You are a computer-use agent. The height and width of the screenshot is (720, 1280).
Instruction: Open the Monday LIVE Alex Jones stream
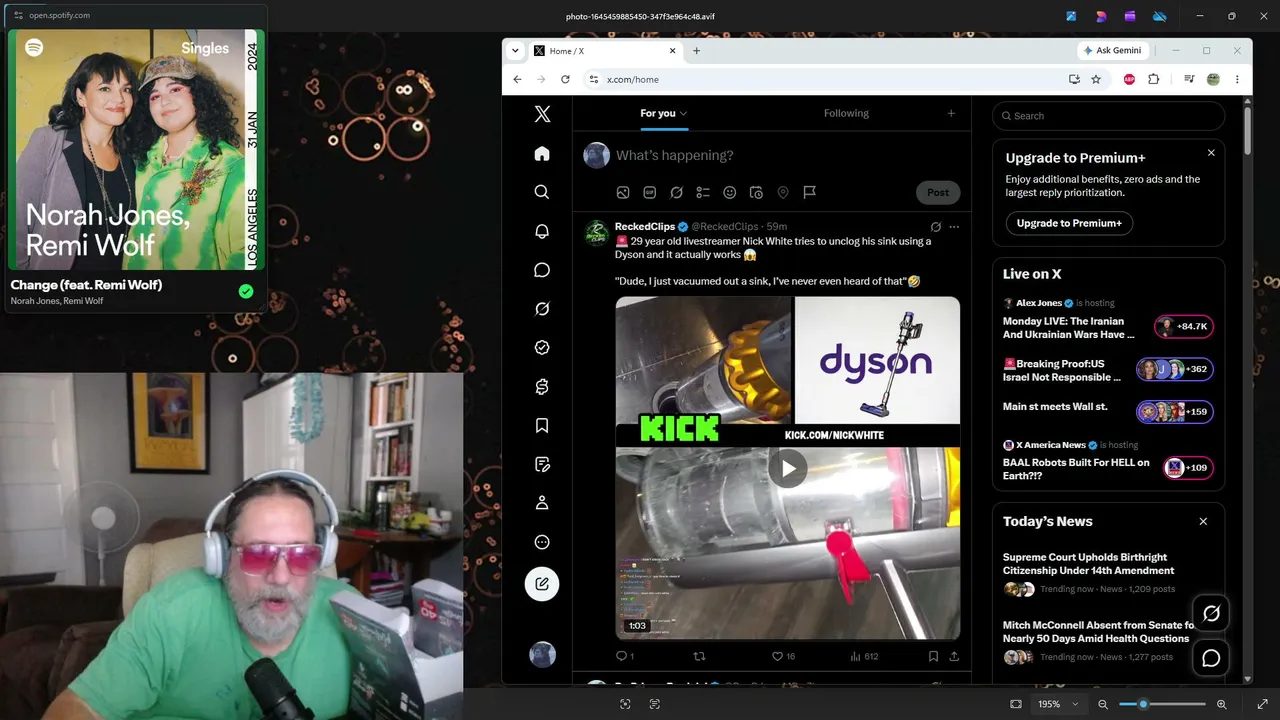1069,328
